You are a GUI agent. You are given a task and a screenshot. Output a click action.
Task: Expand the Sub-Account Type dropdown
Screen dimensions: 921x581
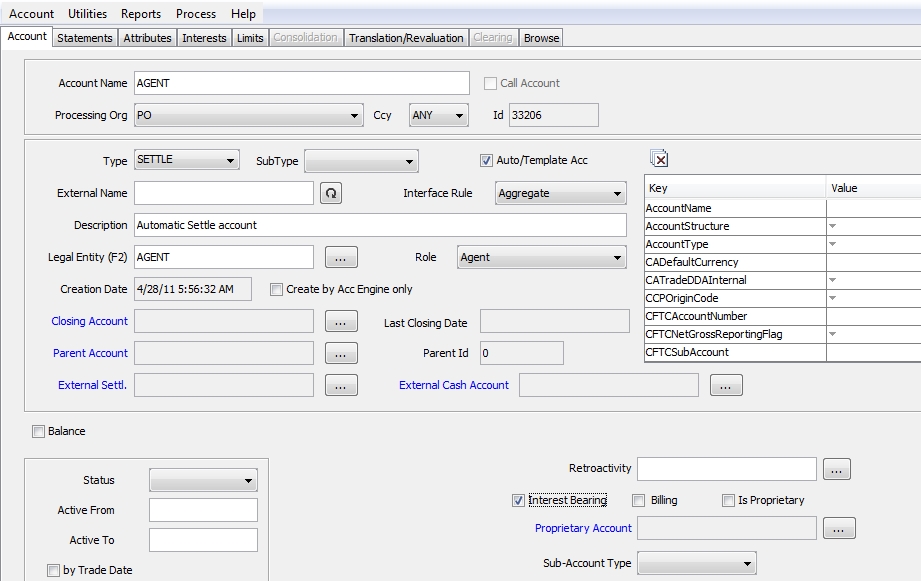pos(697,563)
